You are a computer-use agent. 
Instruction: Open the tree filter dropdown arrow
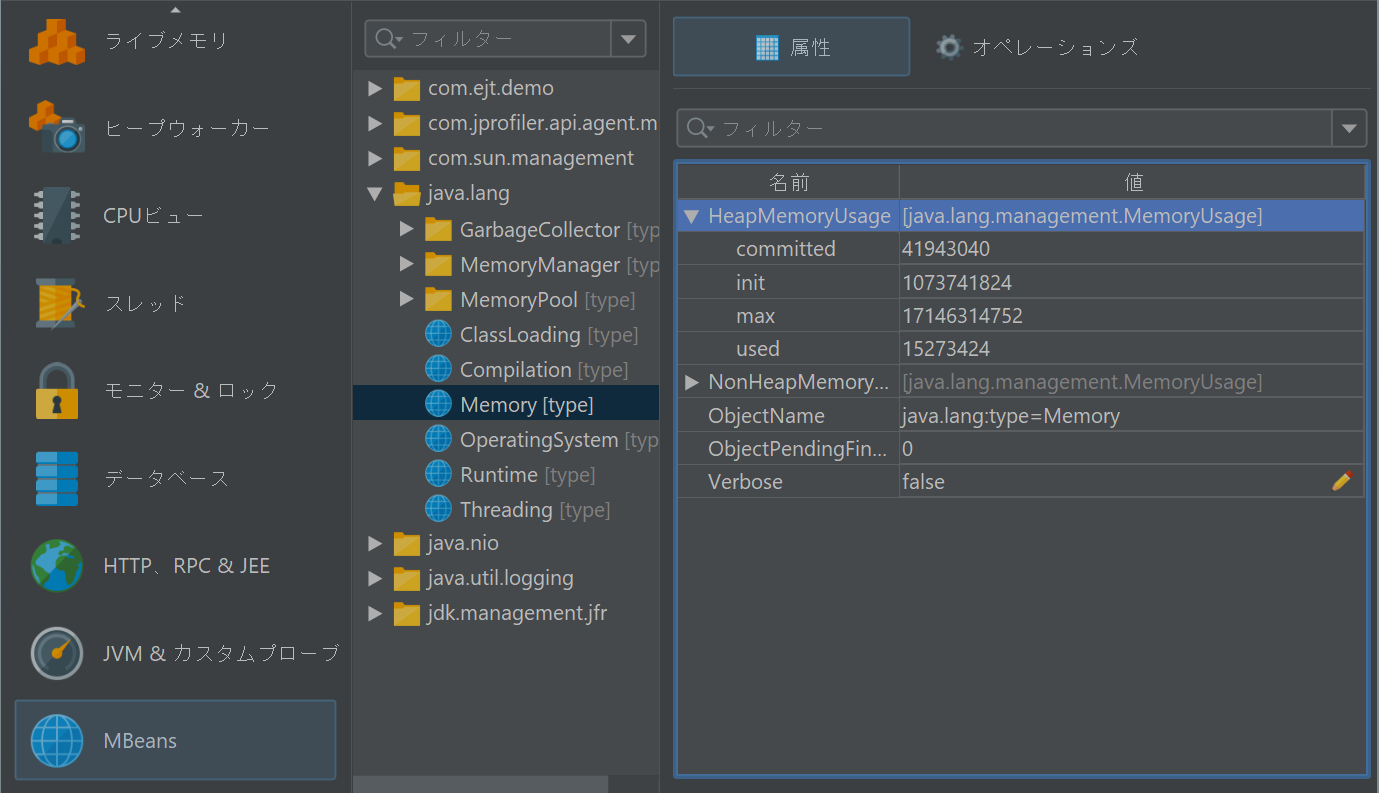(628, 39)
